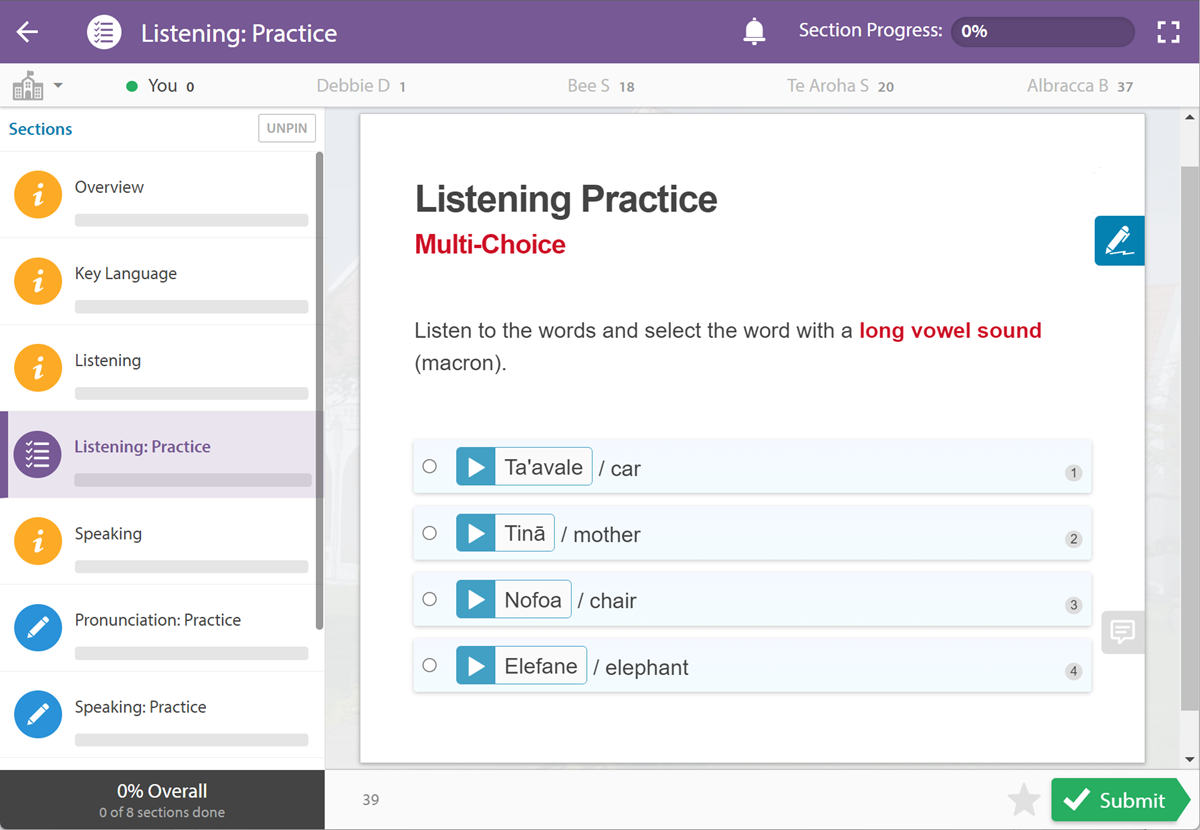The width and height of the screenshot is (1200, 830).
Task: Click the Overview info icon
Action: pos(38,195)
